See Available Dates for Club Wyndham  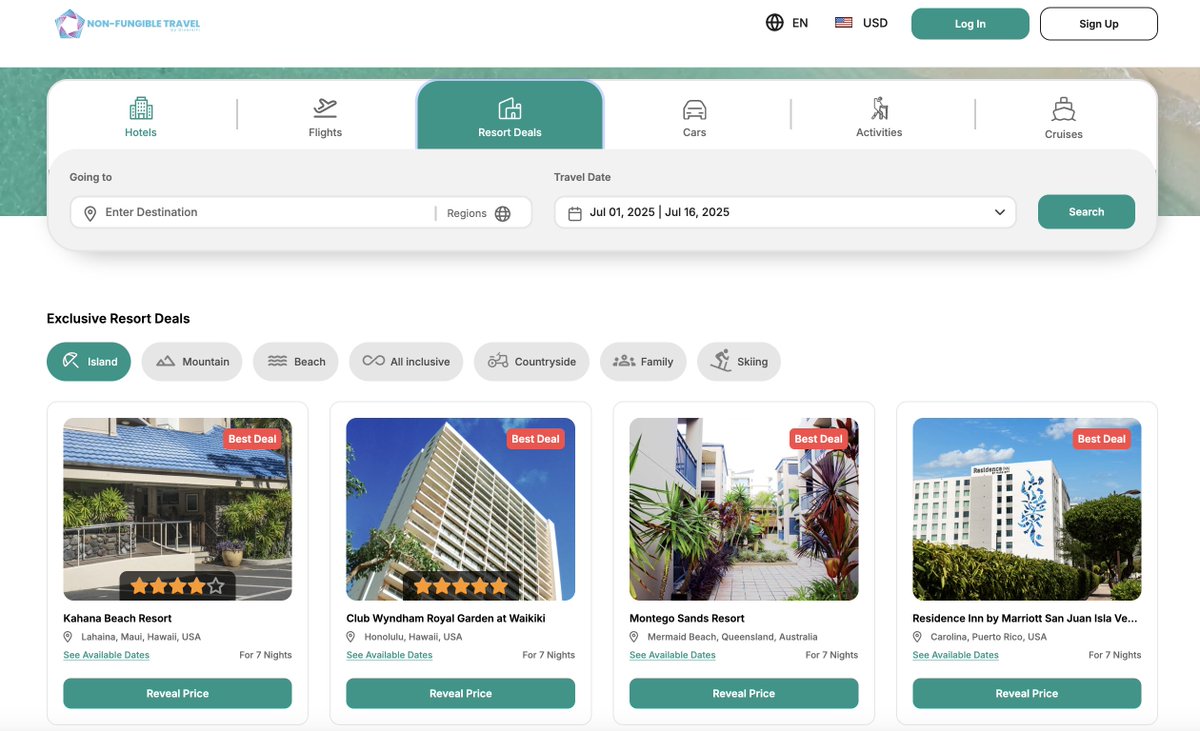coord(389,655)
